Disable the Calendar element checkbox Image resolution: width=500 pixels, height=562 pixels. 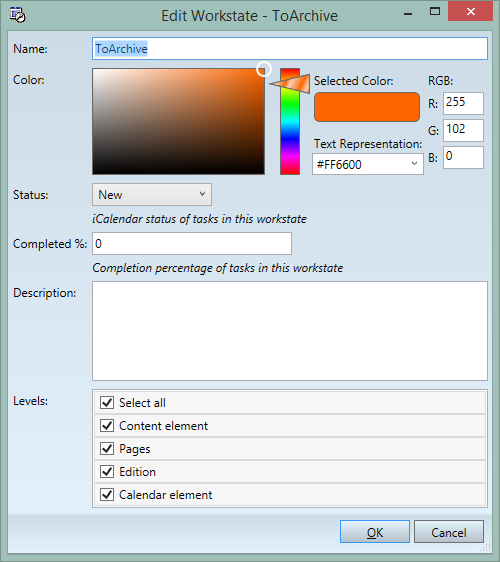click(x=107, y=495)
